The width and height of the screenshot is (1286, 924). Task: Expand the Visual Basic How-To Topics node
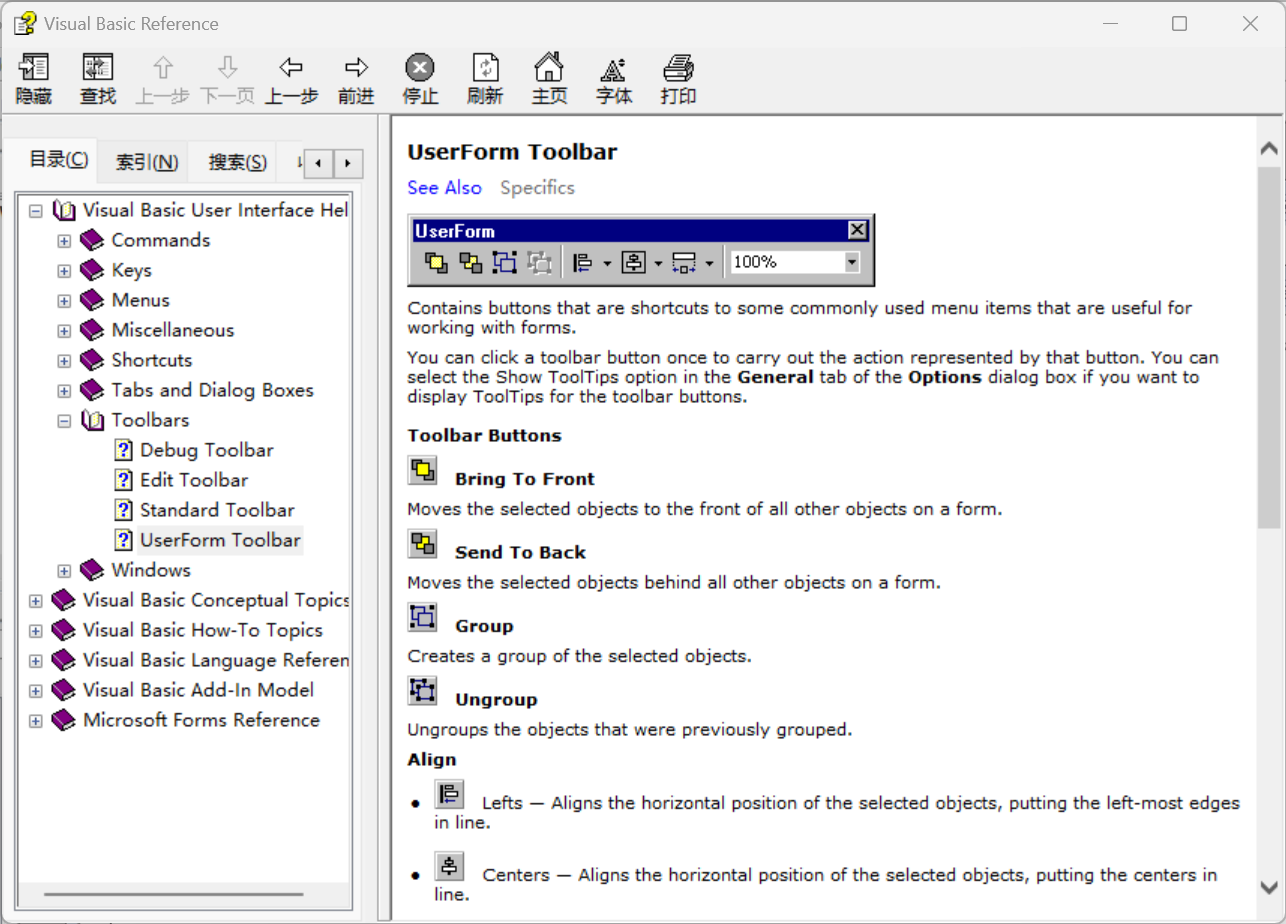point(36,631)
